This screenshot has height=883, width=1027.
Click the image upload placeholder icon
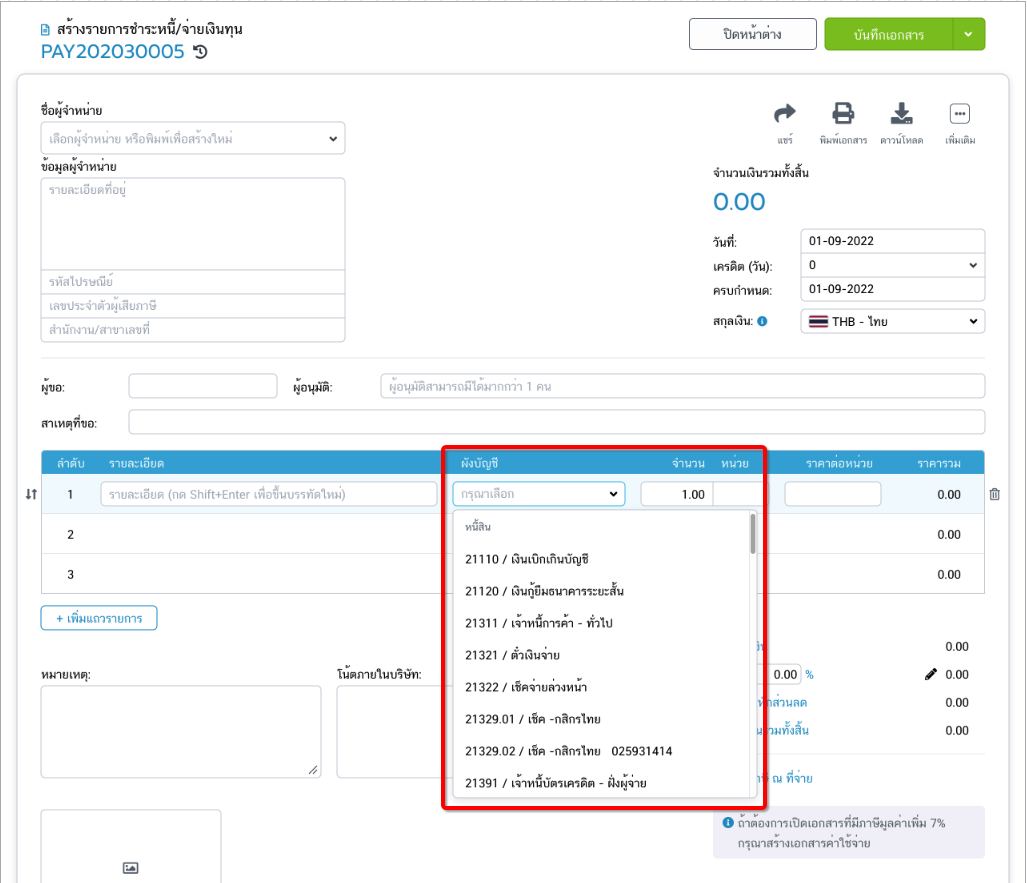[x=130, y=867]
